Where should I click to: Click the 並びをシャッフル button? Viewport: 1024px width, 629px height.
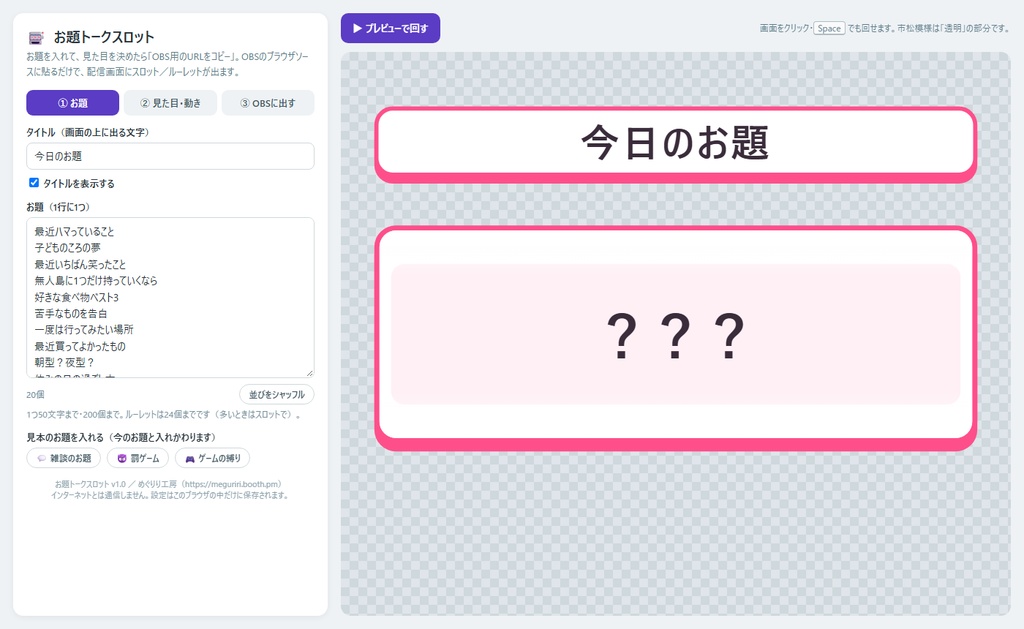click(277, 394)
